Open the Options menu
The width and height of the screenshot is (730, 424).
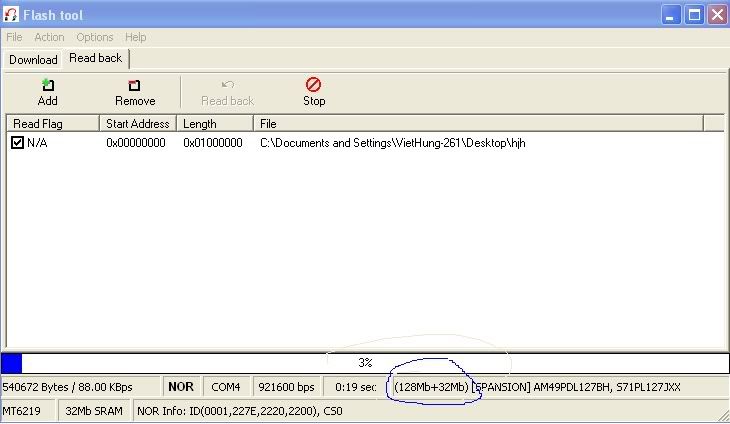pyautogui.click(x=95, y=37)
